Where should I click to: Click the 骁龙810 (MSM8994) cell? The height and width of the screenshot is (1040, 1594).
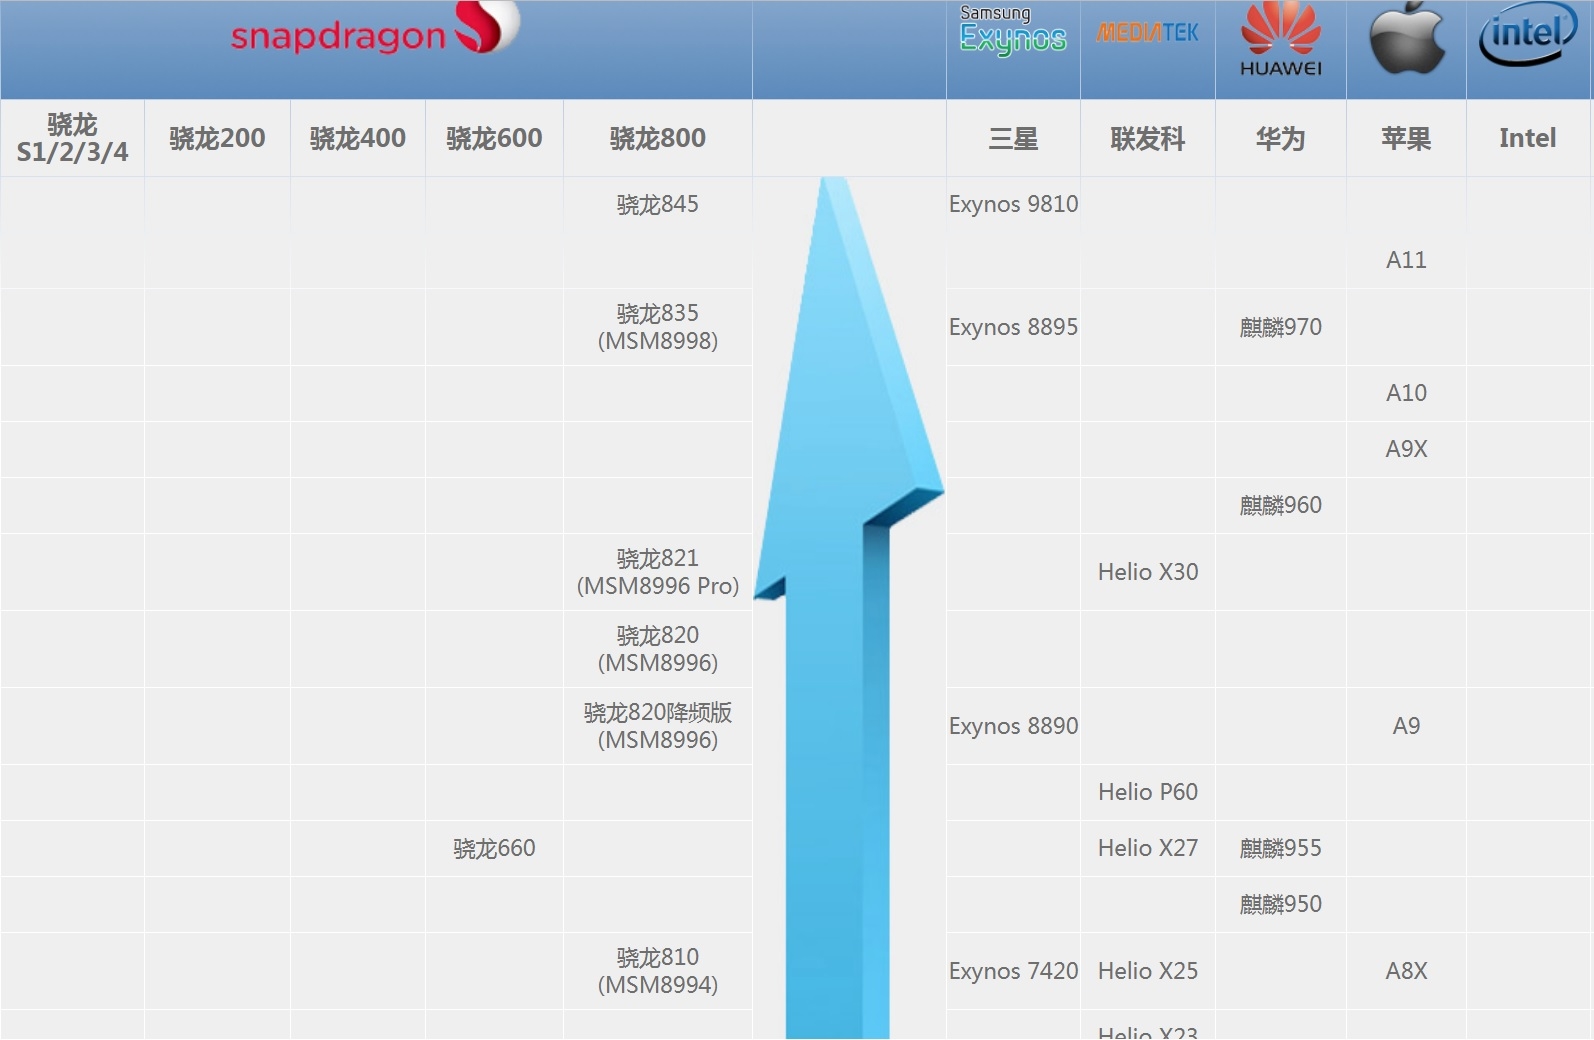[x=658, y=971]
